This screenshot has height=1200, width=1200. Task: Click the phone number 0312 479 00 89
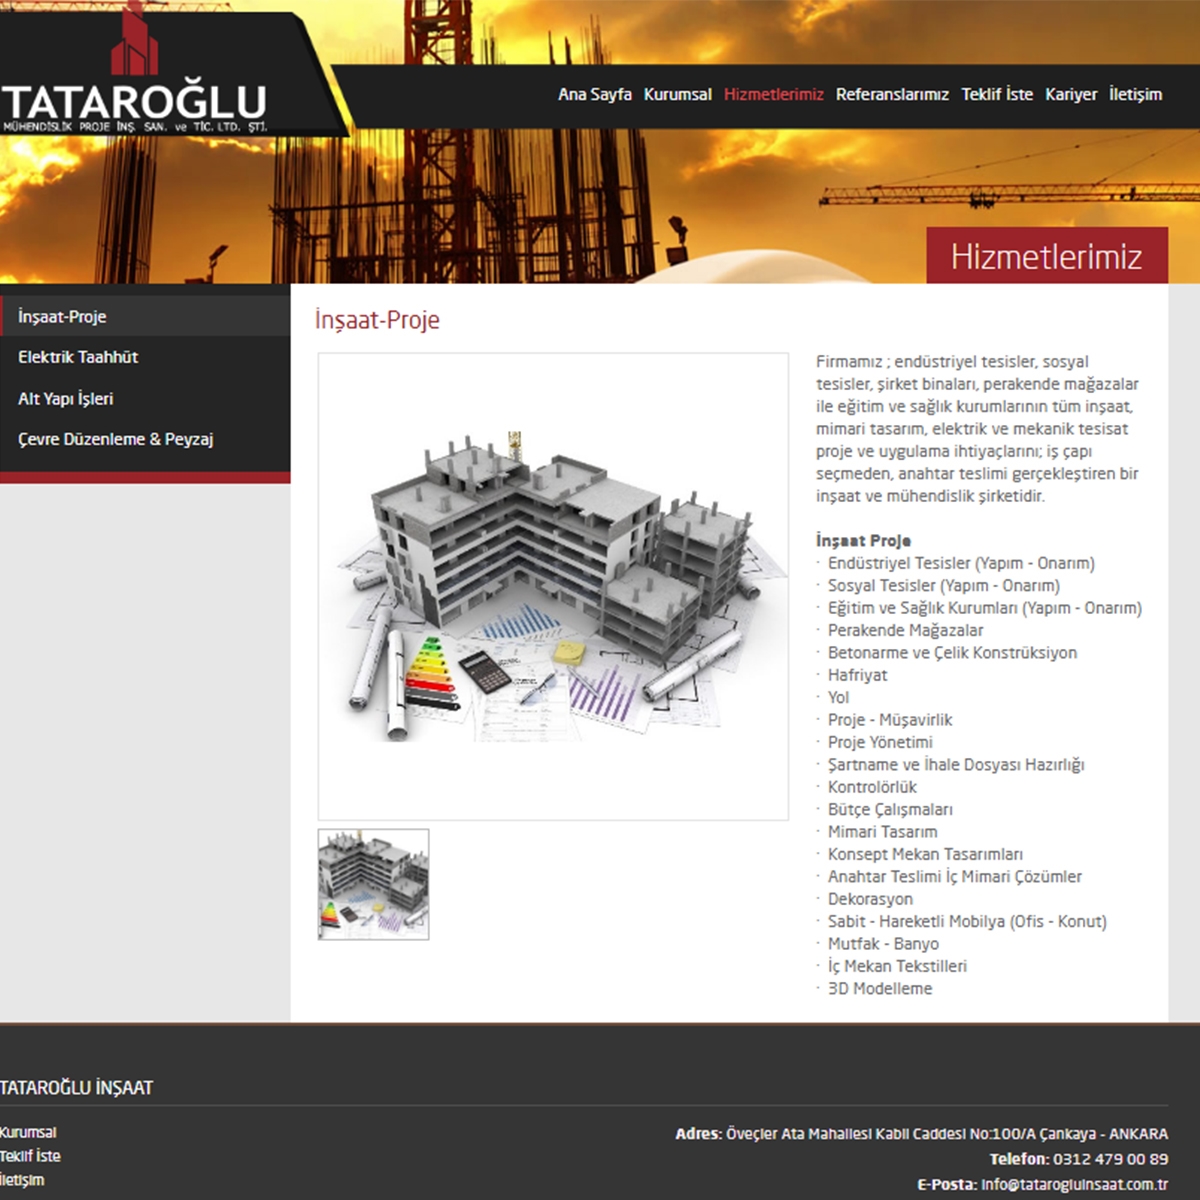click(x=1110, y=1159)
